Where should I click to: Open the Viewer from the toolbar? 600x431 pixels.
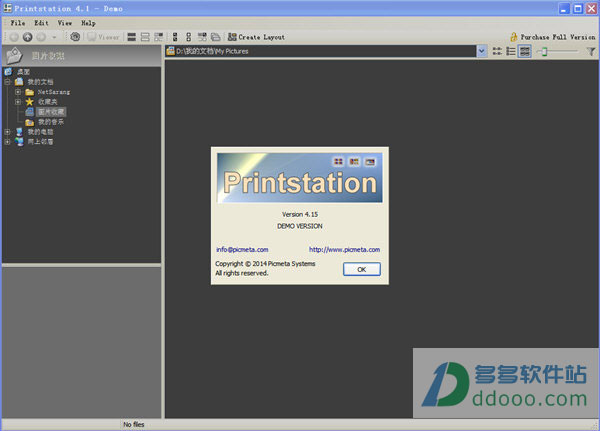(x=103, y=37)
